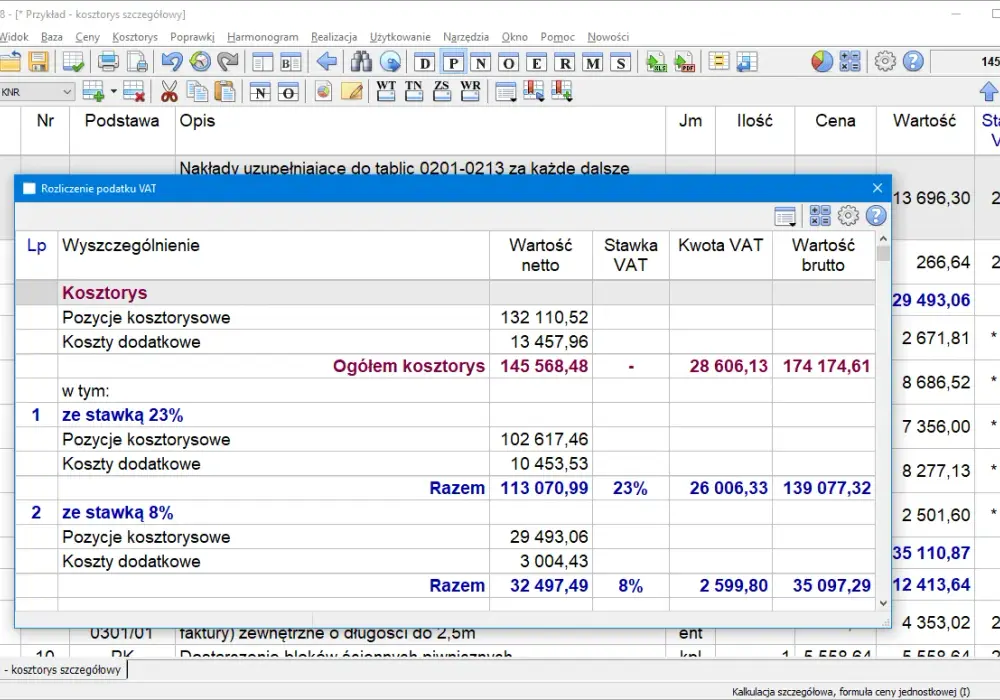Open help icon in main toolbar
The height and width of the screenshot is (700, 1000).
tap(913, 62)
